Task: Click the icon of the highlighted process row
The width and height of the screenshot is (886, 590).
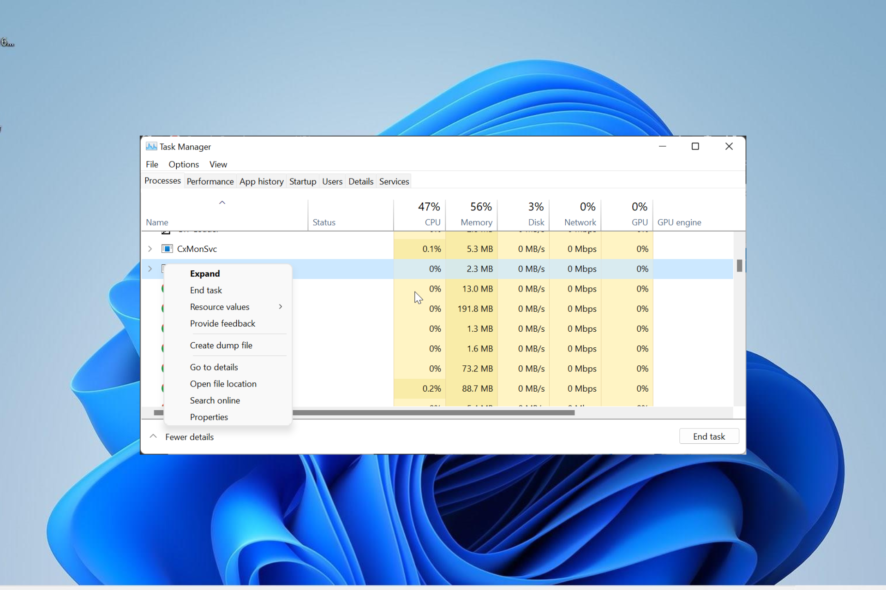Action: tap(166, 268)
